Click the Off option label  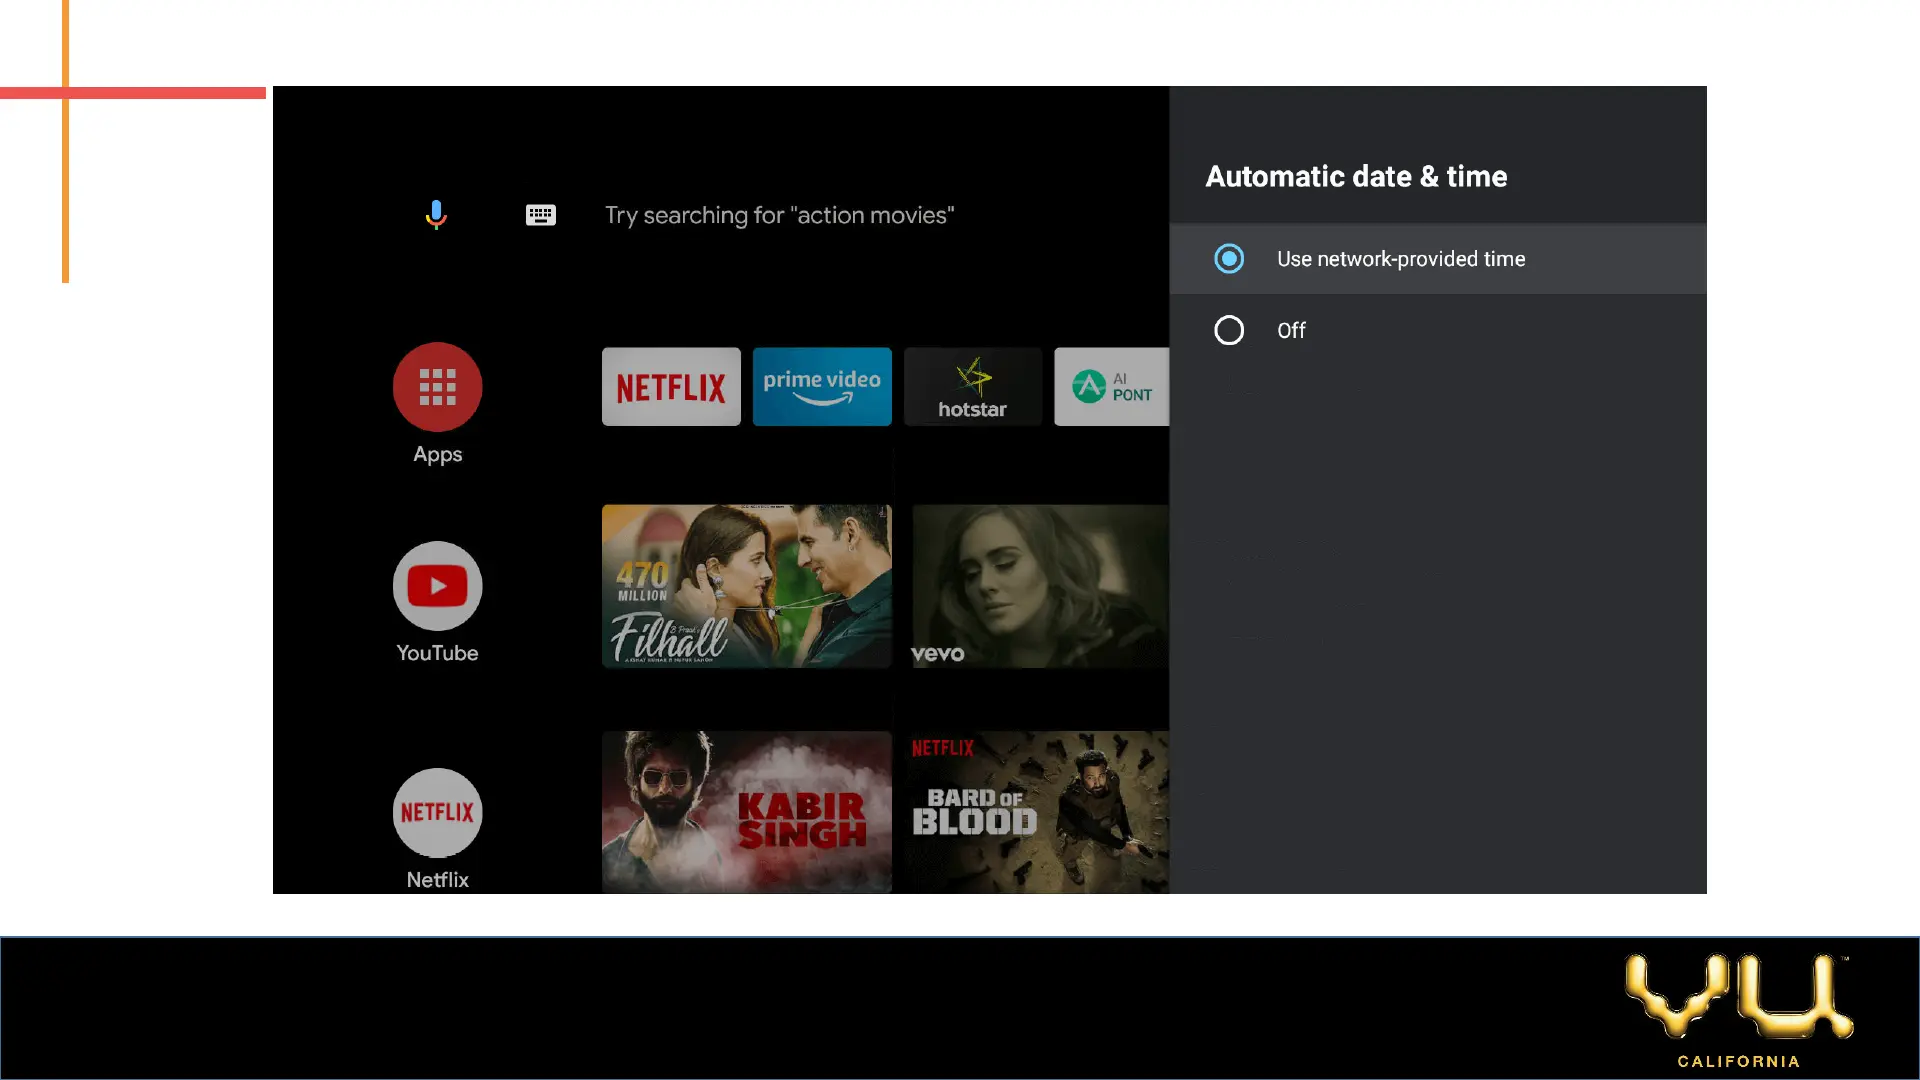pyautogui.click(x=1291, y=330)
